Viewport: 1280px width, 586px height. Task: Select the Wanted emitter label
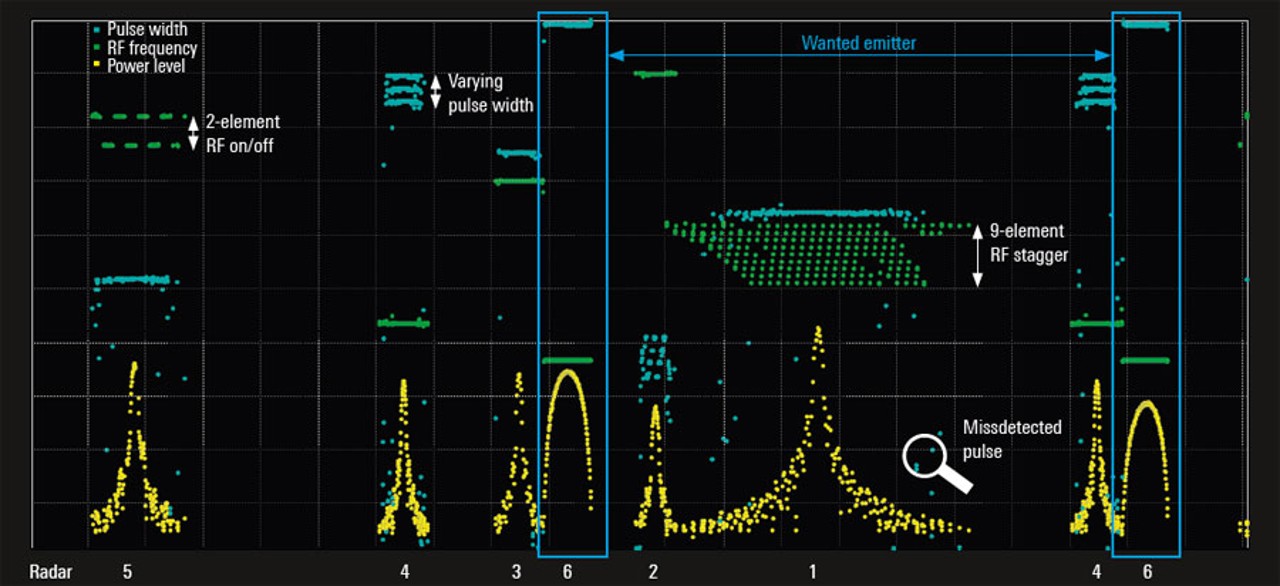[858, 43]
